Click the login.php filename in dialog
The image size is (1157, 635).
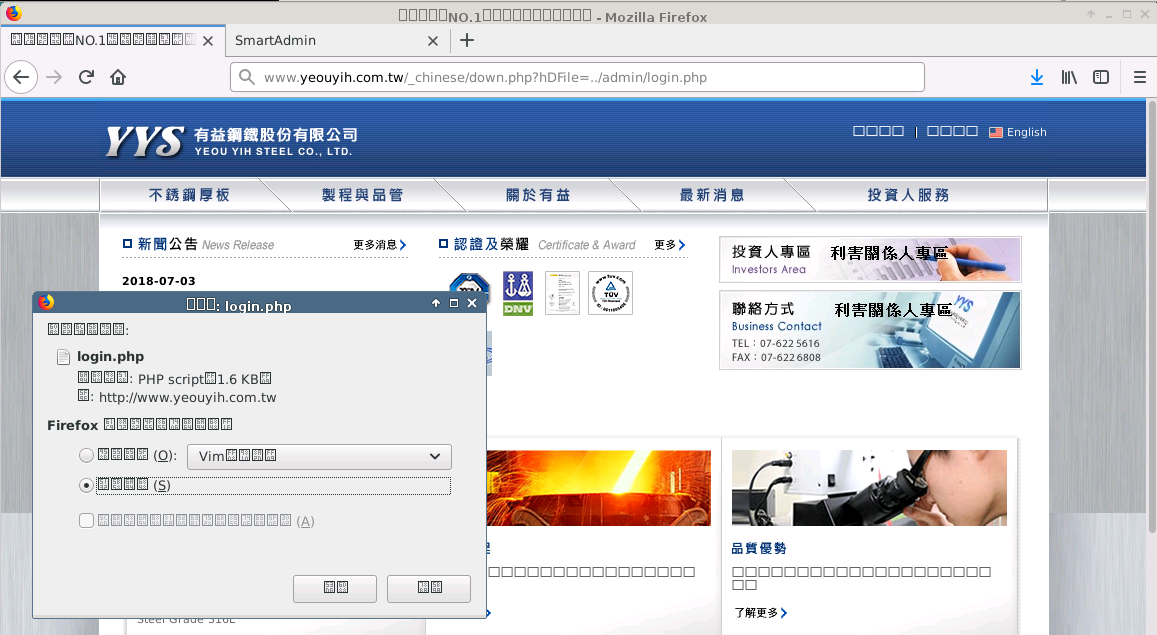click(111, 357)
